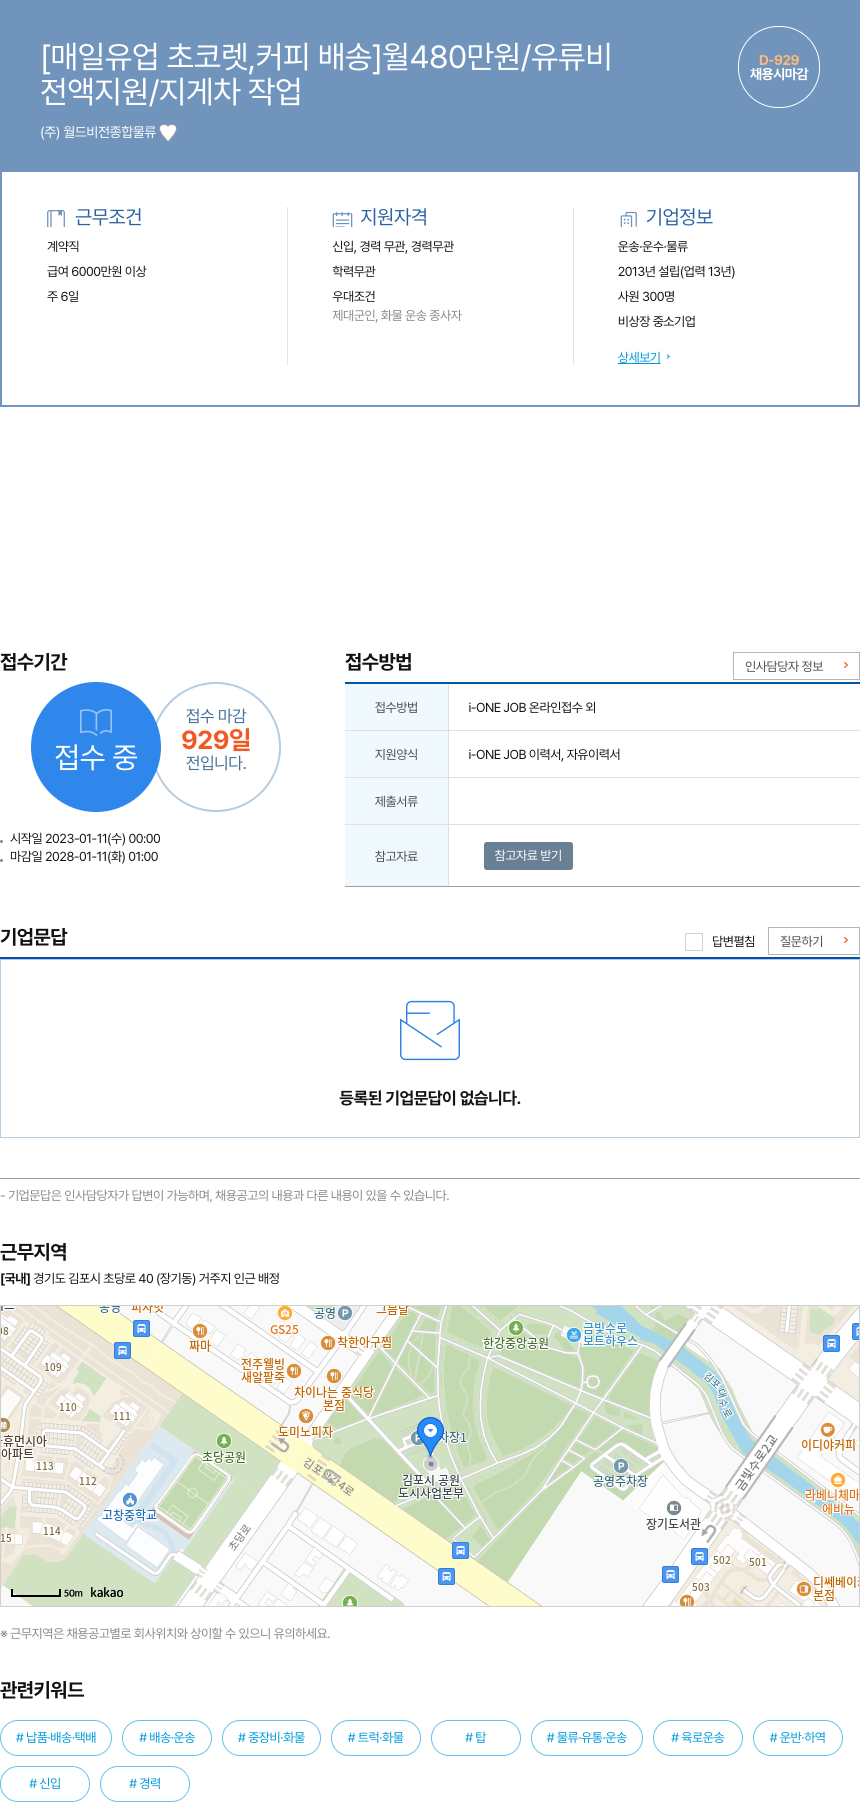Click the 질문하기 button
Screen dimensions: 860x1803
pyautogui.click(x=814, y=941)
